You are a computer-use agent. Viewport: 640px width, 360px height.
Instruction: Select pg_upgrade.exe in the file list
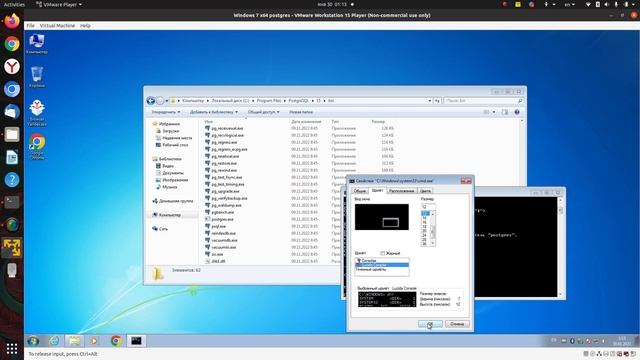[225, 191]
